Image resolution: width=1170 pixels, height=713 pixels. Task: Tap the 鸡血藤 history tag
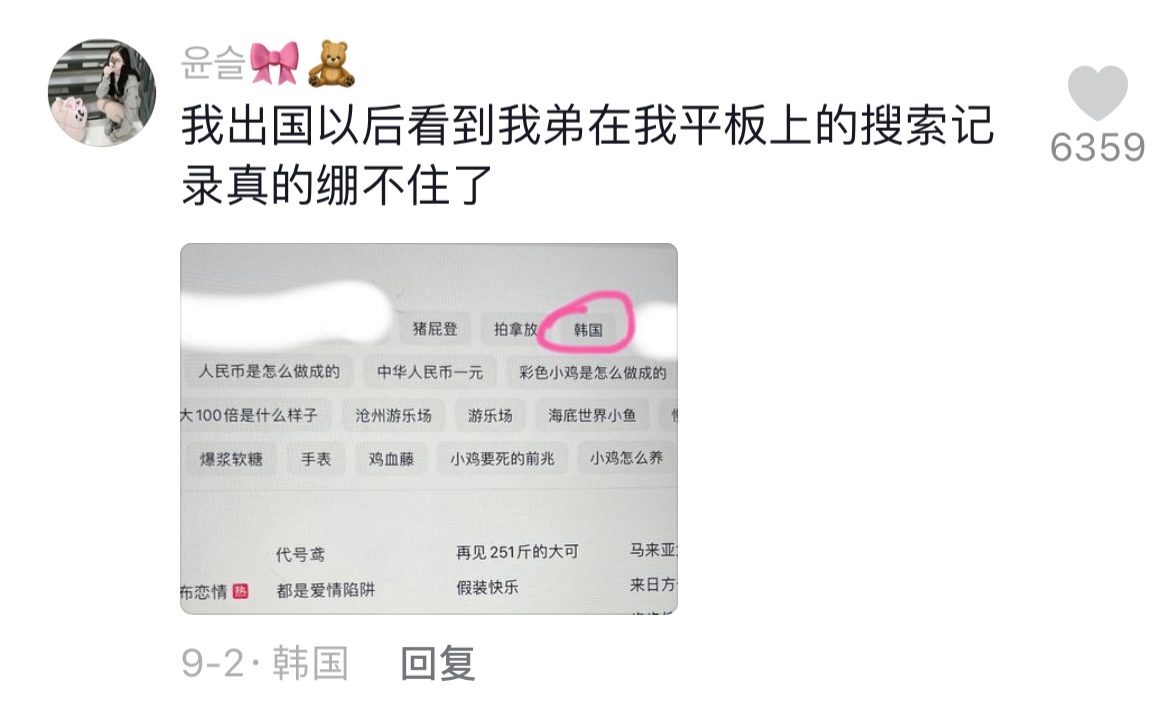391,459
